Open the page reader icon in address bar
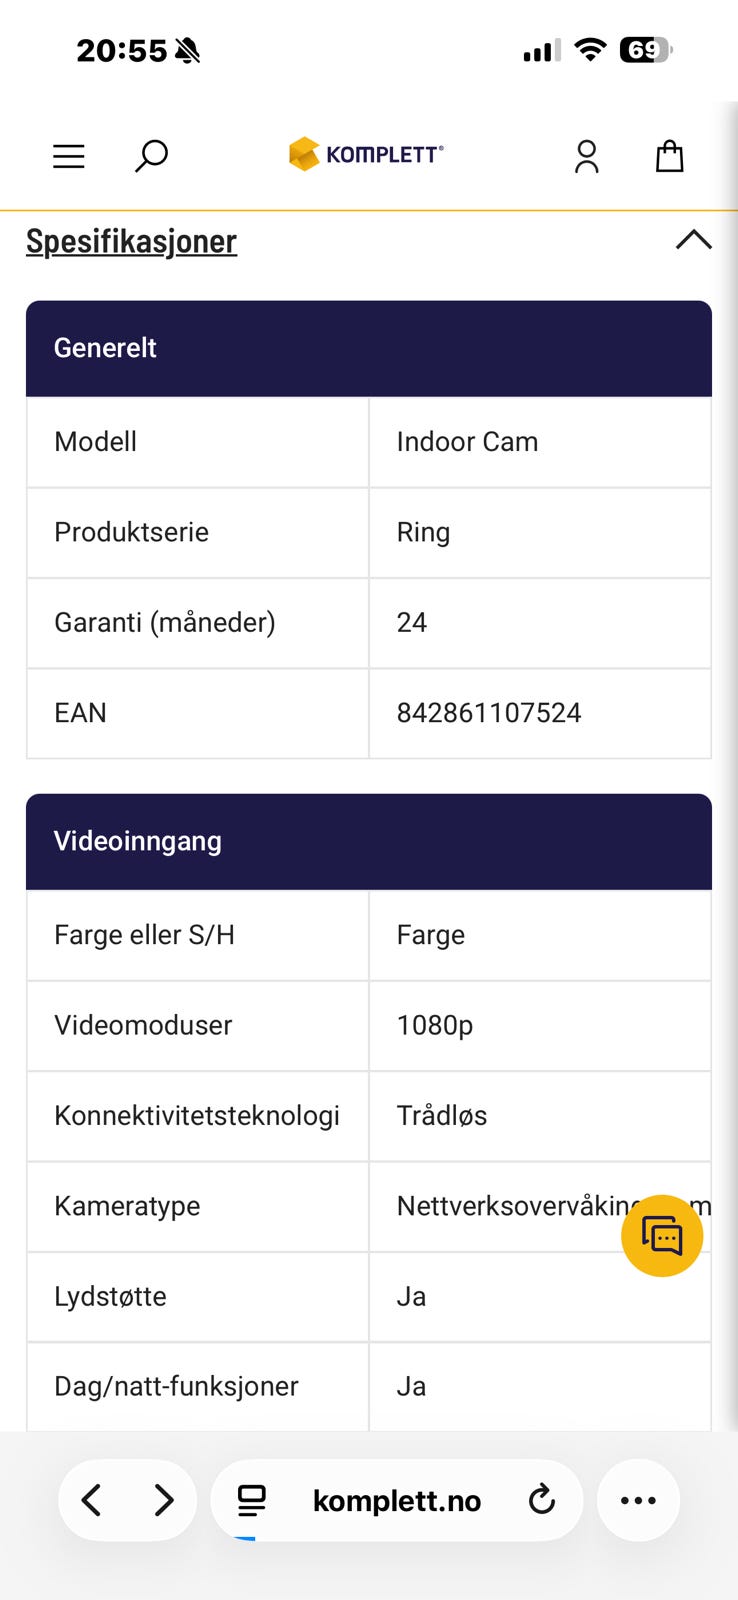The image size is (738, 1600). click(x=252, y=1500)
